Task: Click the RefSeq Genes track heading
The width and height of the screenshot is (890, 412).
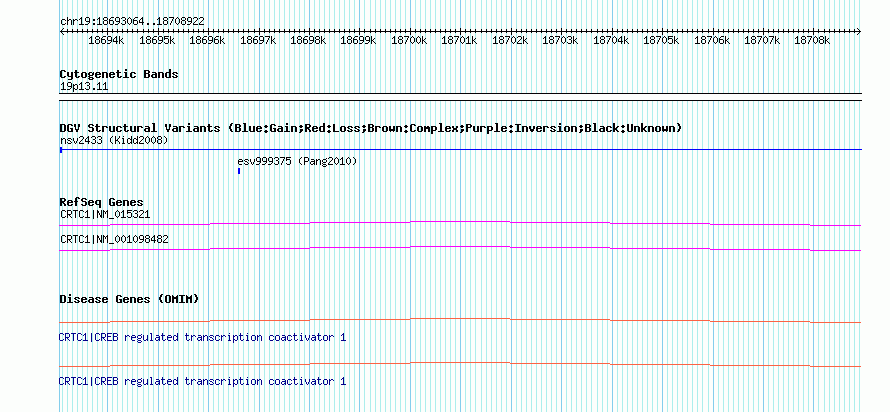Action: [x=102, y=202]
